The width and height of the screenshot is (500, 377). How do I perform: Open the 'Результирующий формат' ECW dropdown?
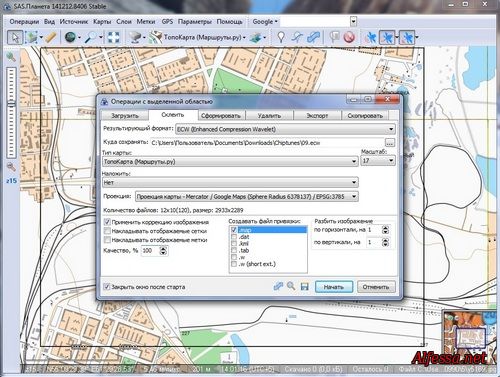click(285, 129)
